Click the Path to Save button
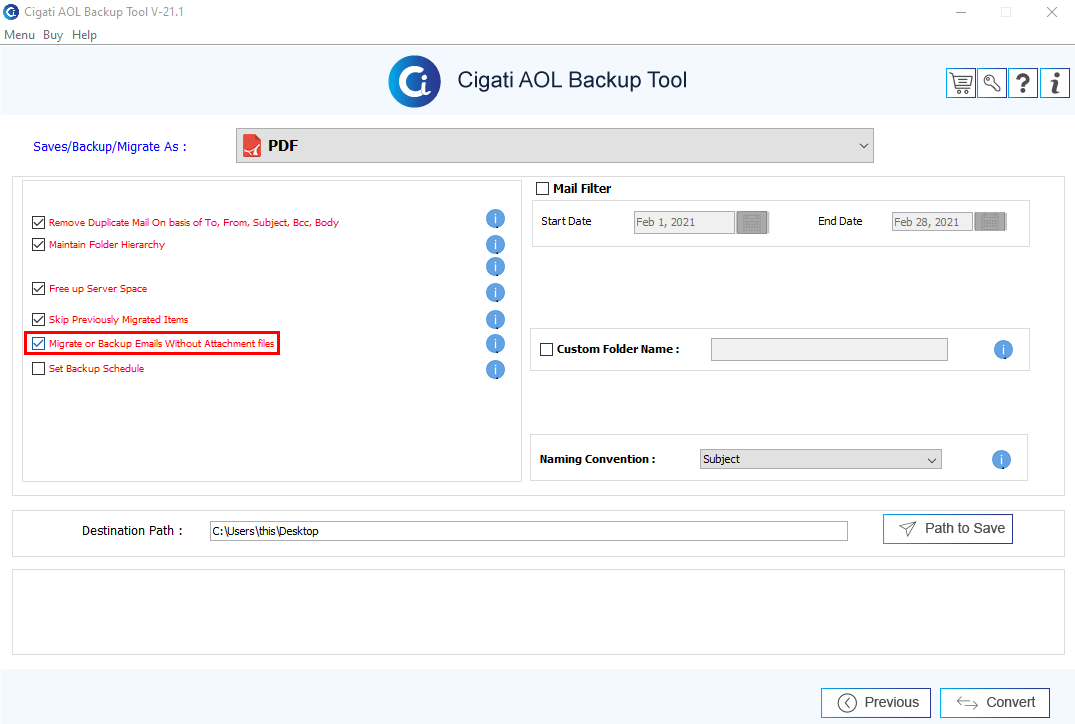 (947, 529)
